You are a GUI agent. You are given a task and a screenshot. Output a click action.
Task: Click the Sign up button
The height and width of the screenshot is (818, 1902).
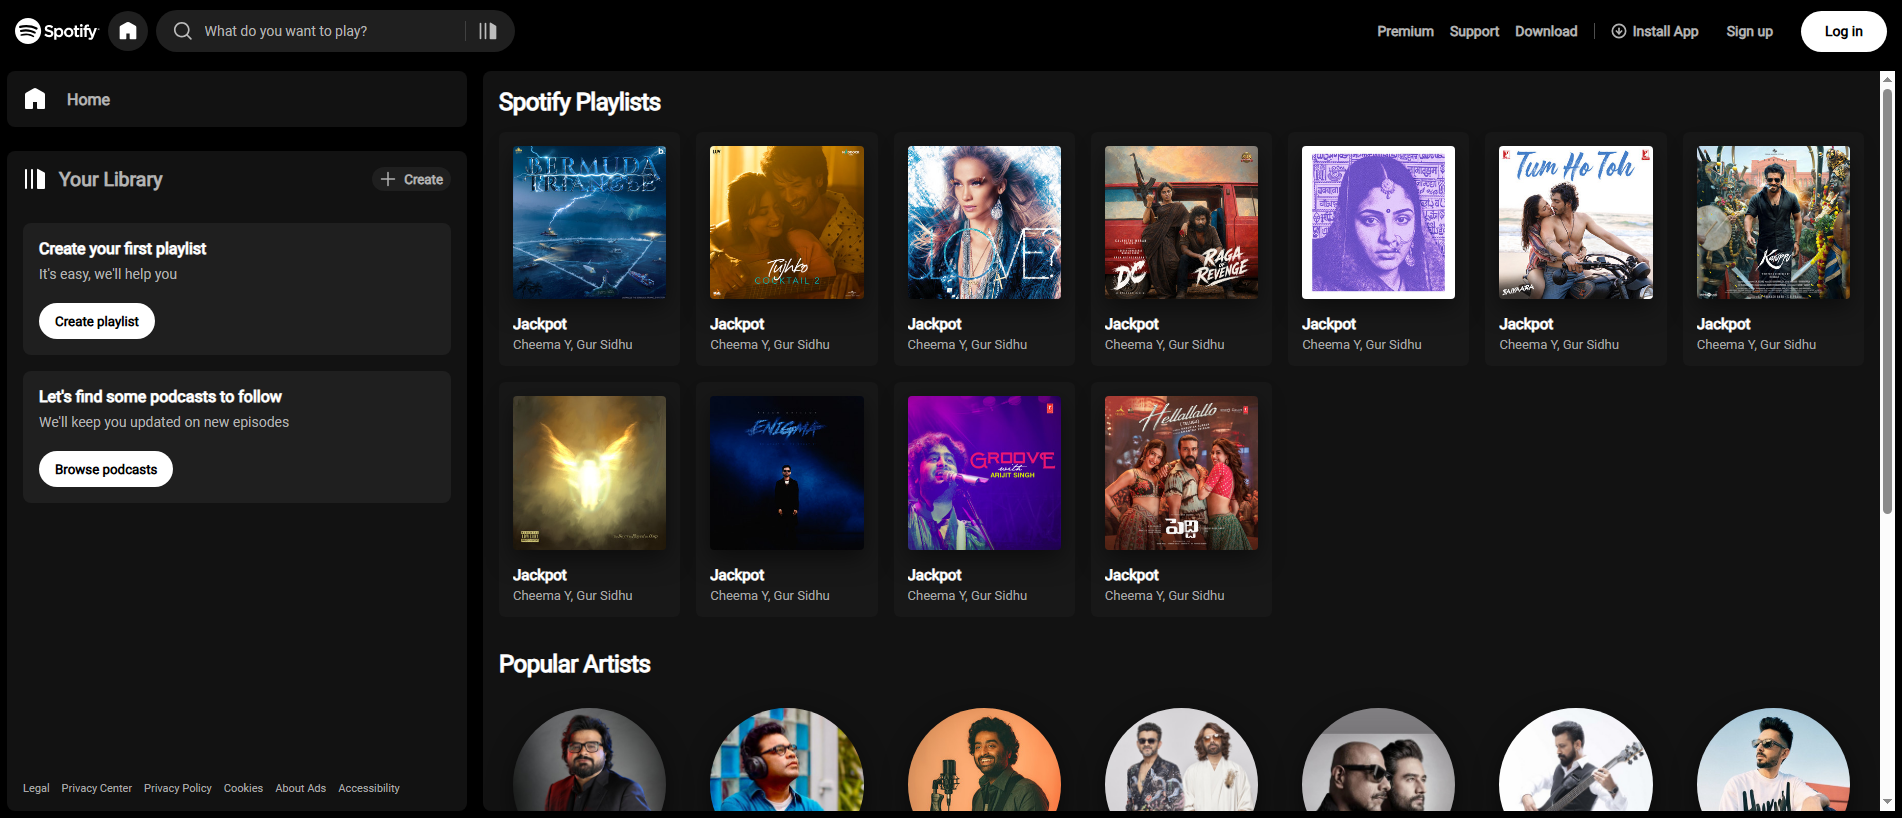pyautogui.click(x=1749, y=31)
